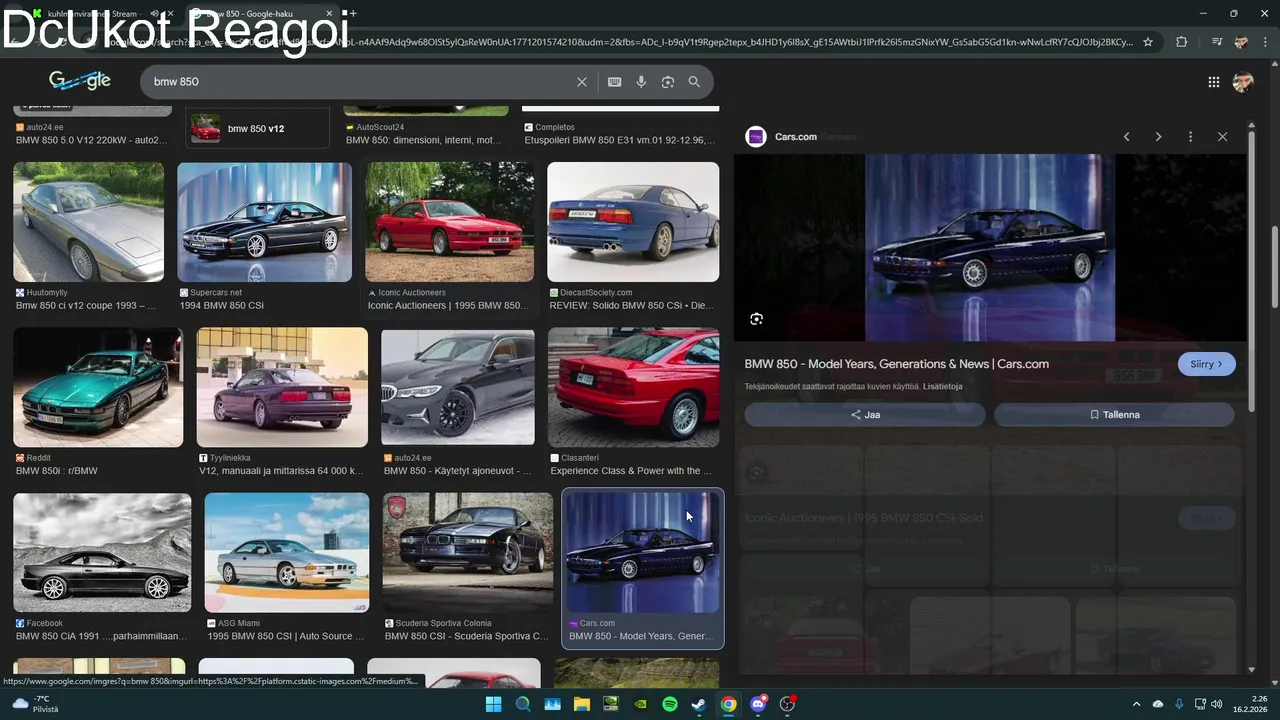Open Huutomylly silver BMW thumbnail
The image size is (1280, 720).
pos(88,222)
